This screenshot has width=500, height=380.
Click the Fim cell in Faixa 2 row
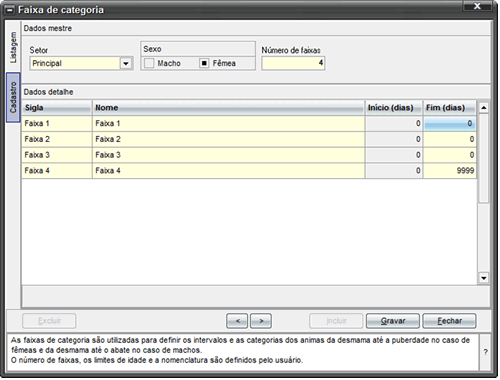click(450, 139)
